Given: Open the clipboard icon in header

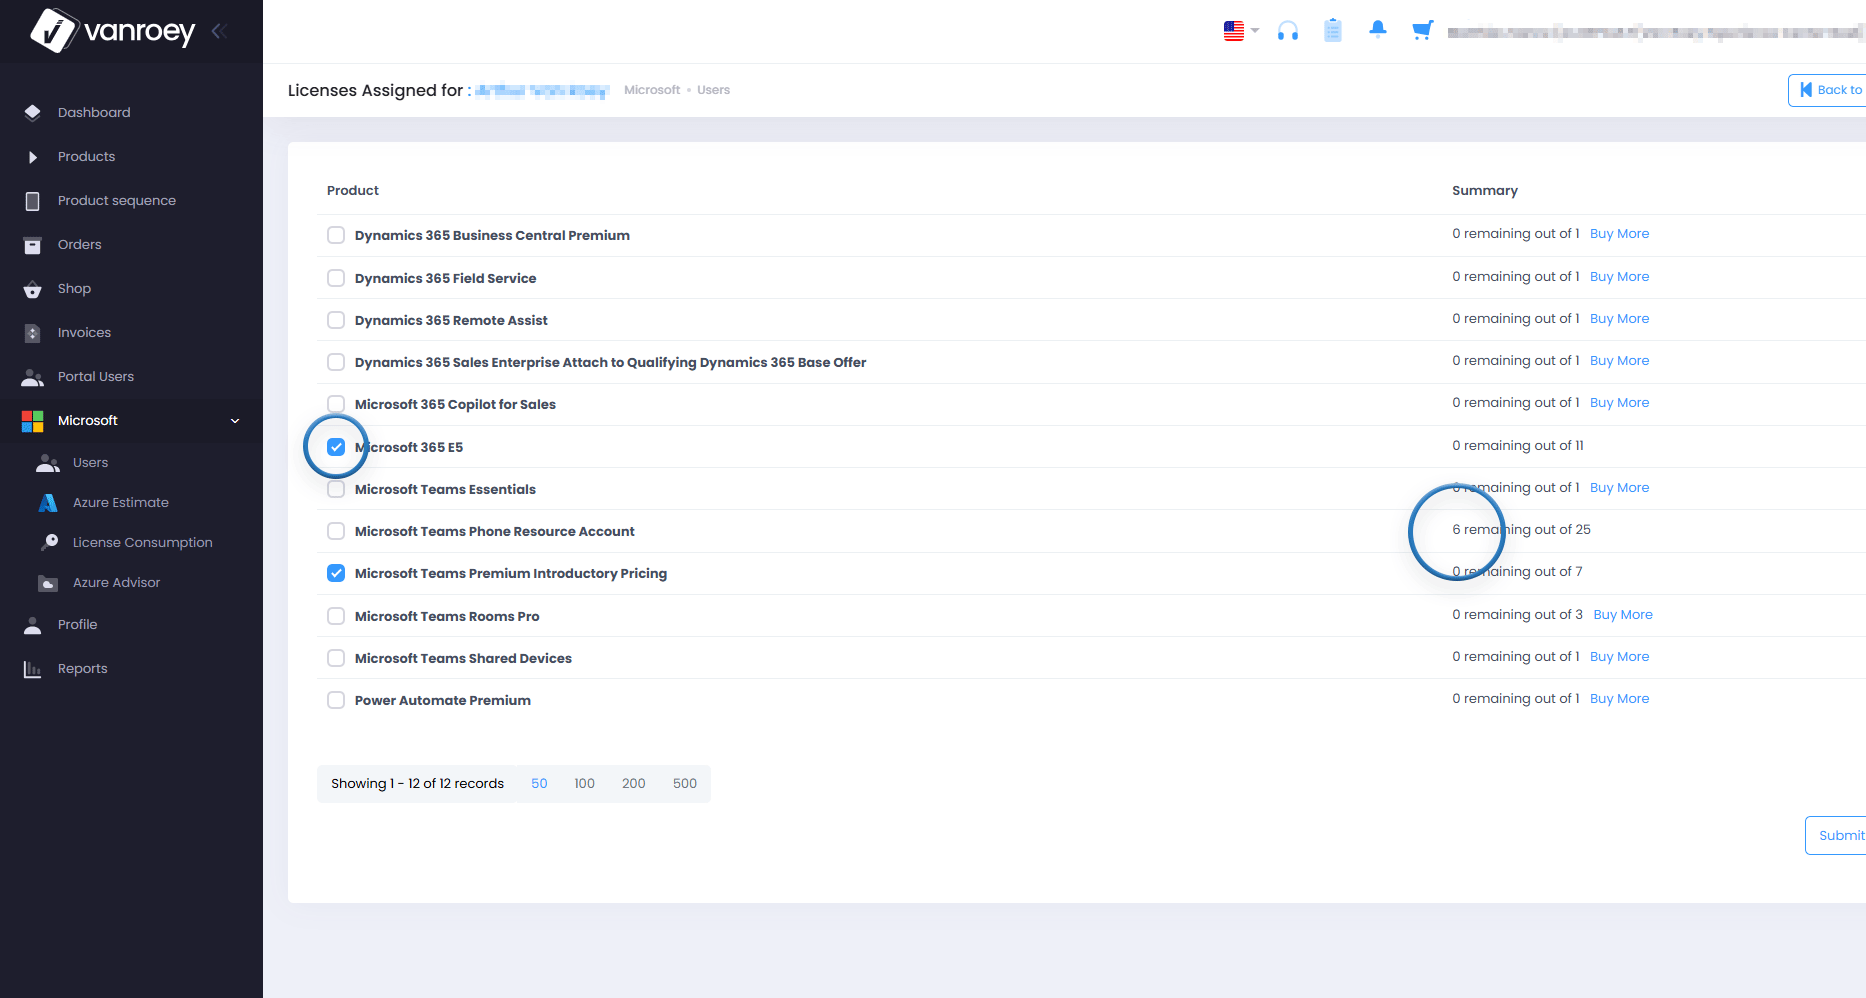Looking at the screenshot, I should click(1332, 31).
